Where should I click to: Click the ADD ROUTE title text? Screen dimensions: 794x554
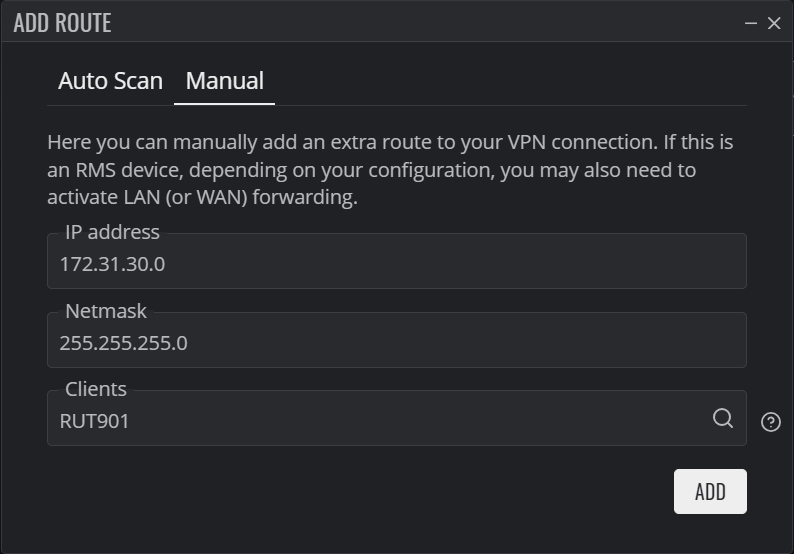click(x=62, y=23)
